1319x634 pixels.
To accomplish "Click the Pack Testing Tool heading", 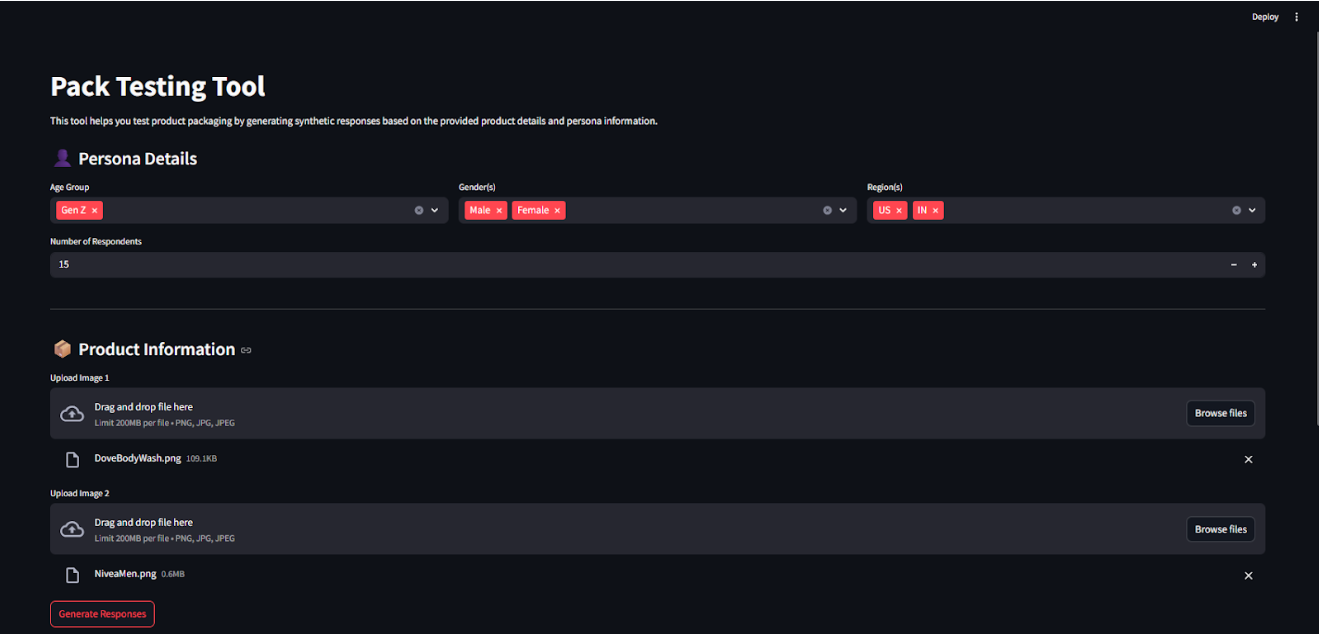I will (x=158, y=87).
